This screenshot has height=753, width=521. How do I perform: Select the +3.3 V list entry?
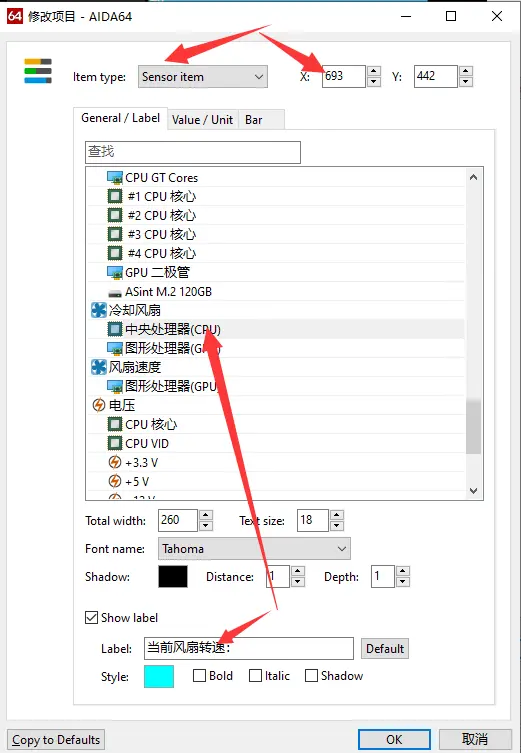click(276, 462)
